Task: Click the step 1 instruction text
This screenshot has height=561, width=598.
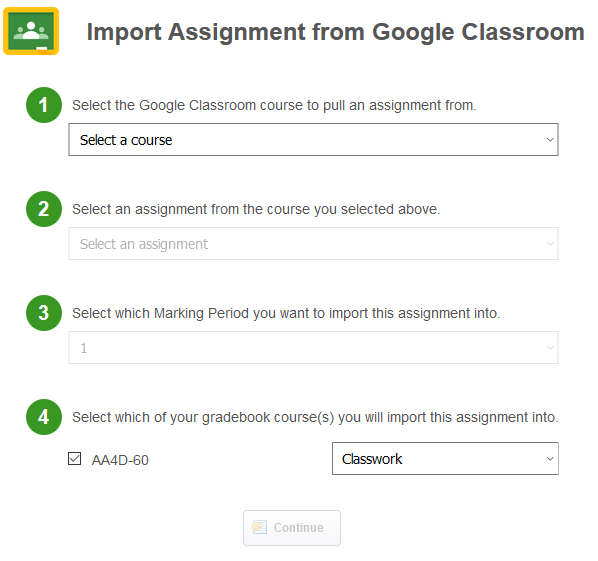Action: click(x=274, y=105)
